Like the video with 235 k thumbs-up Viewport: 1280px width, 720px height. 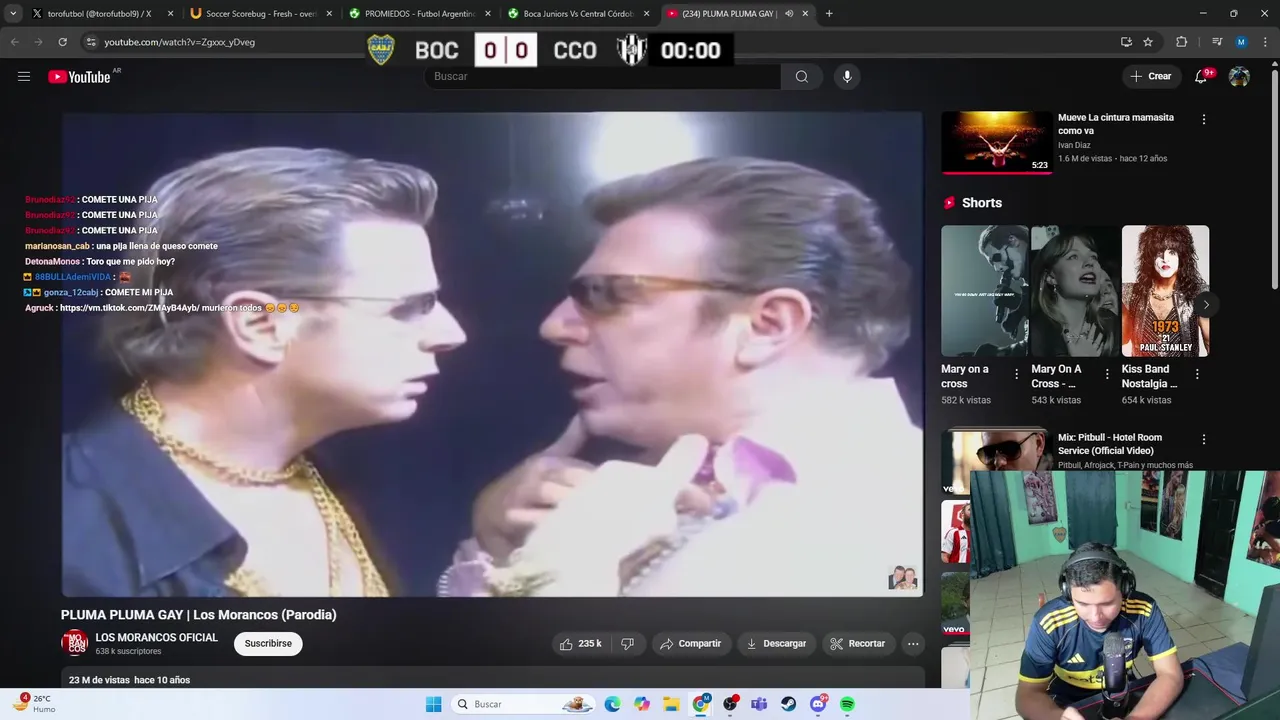pyautogui.click(x=581, y=644)
